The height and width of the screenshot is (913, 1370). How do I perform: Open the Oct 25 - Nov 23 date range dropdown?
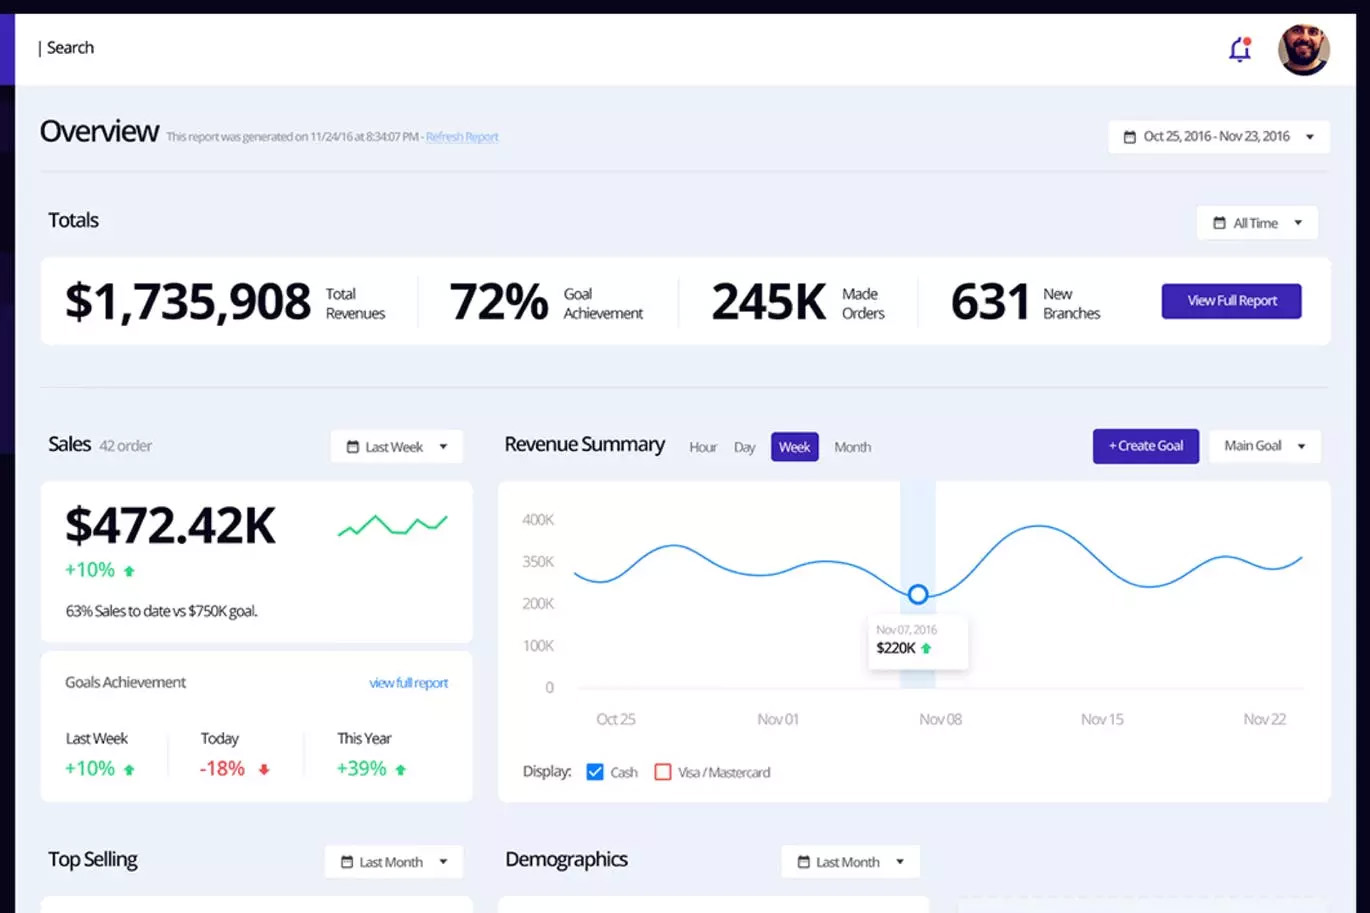pos(1219,137)
